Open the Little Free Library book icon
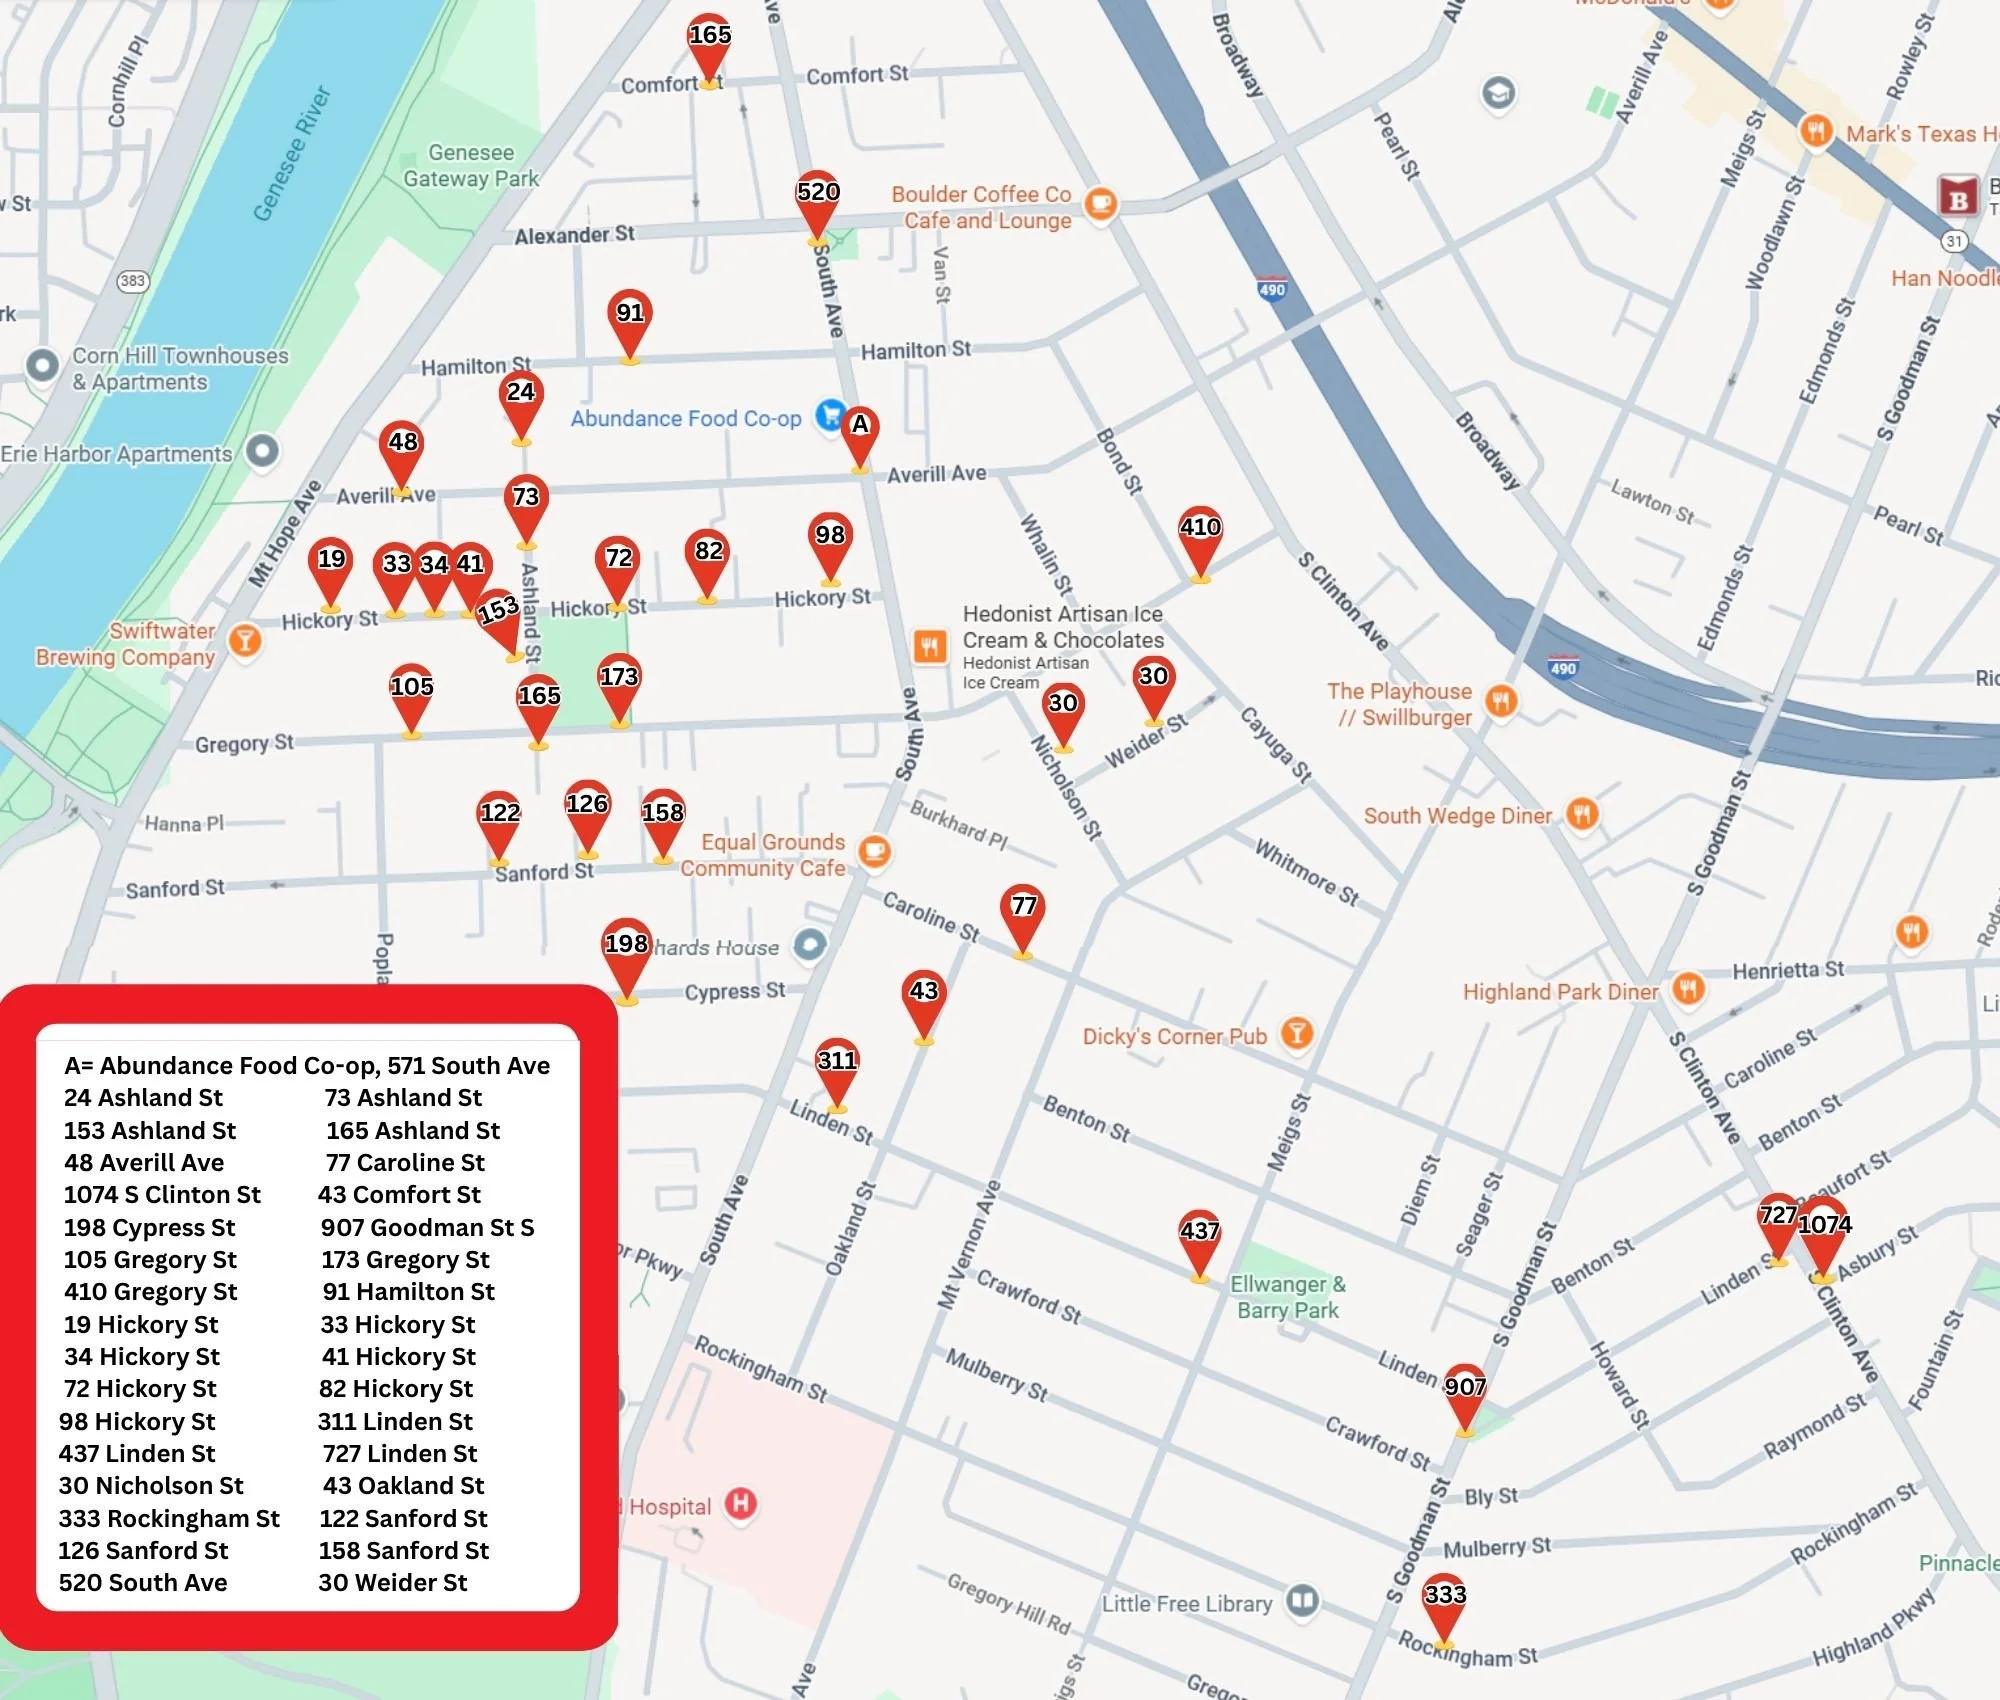Screen dimensions: 2000x1700 click(1302, 1601)
